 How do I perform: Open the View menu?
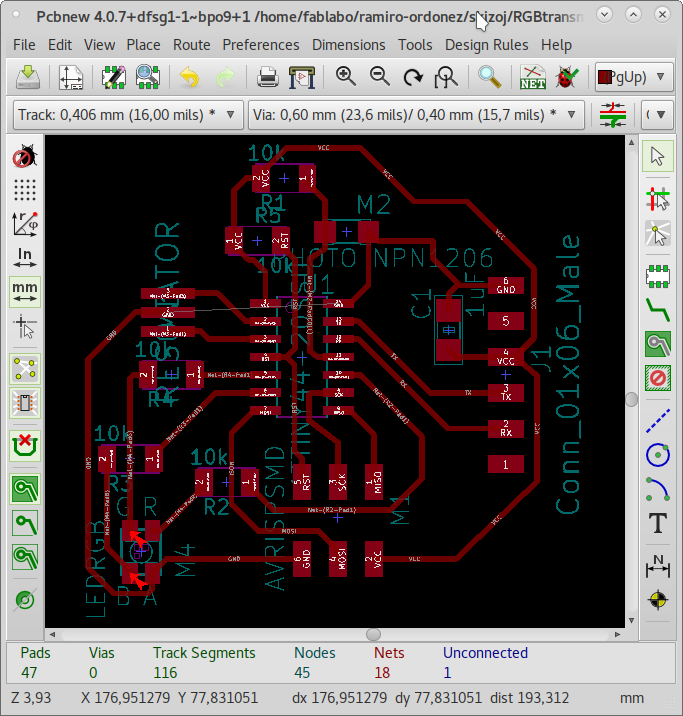pyautogui.click(x=99, y=45)
